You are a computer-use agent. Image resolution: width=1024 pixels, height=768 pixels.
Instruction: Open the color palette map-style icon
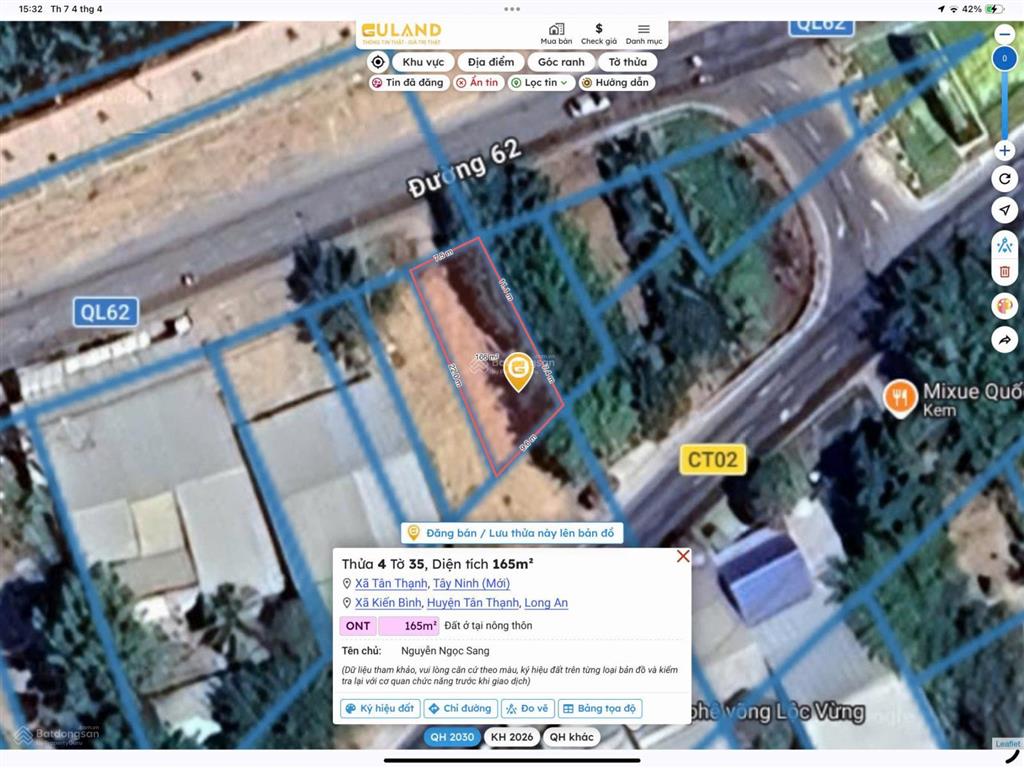[1004, 306]
